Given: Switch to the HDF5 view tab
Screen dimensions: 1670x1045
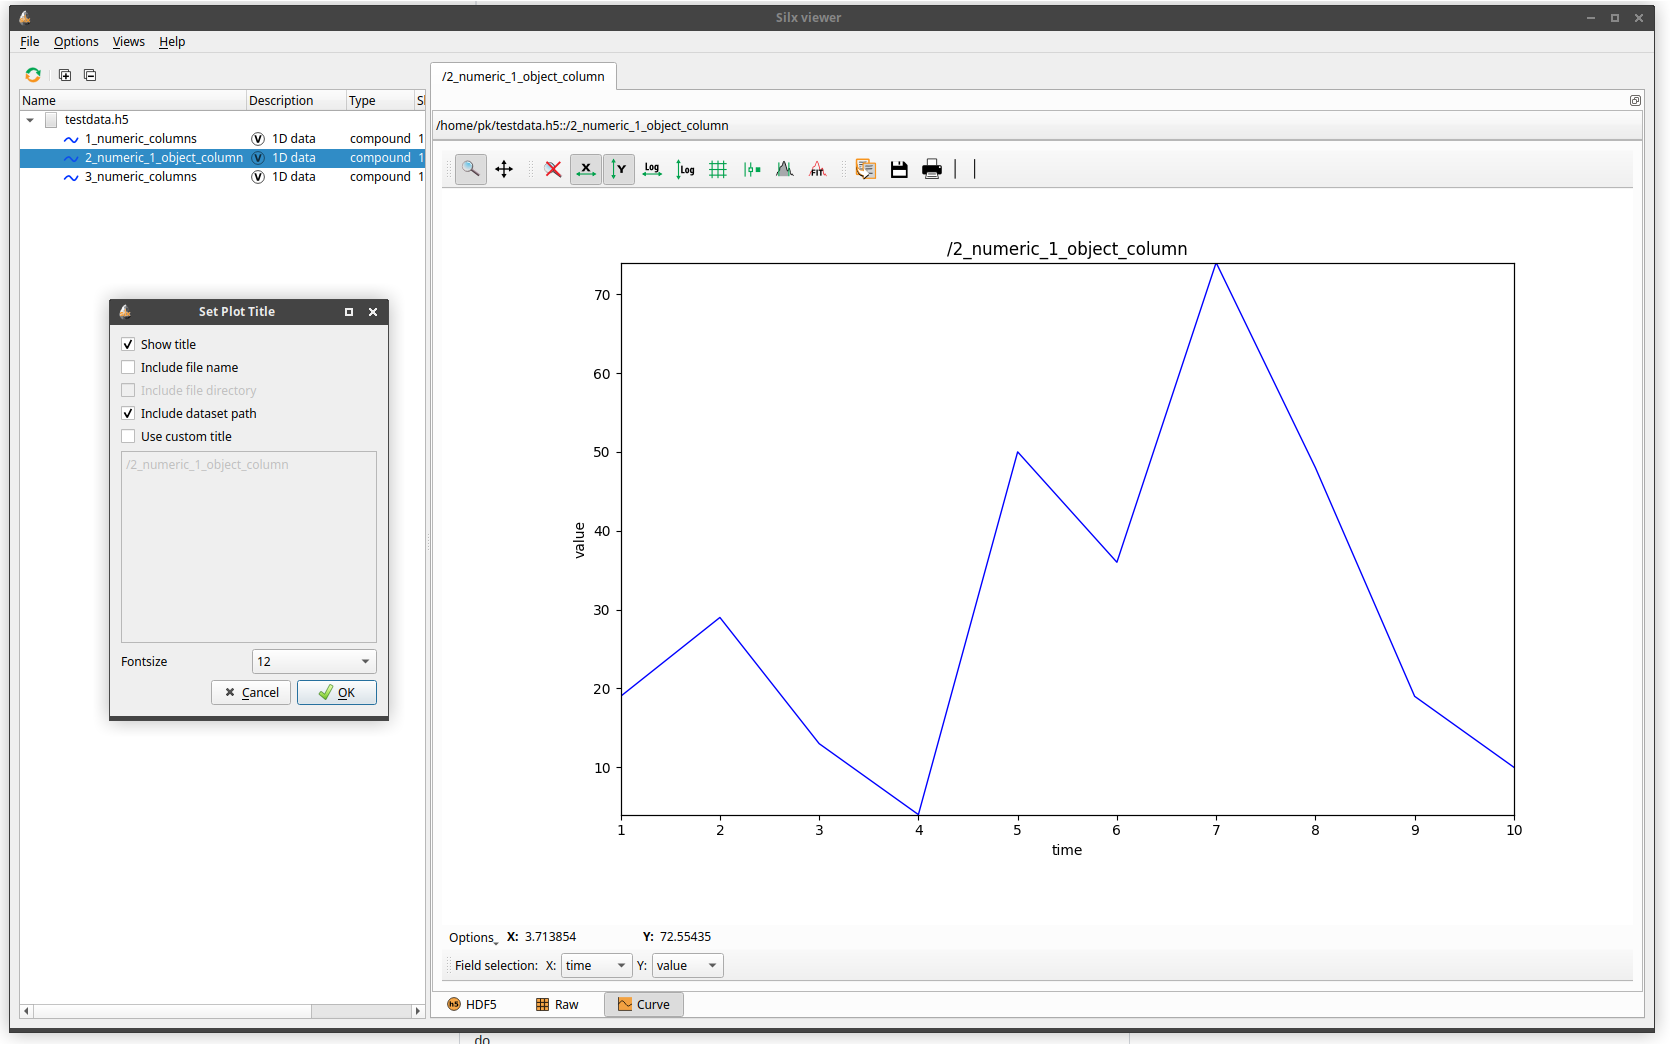Looking at the screenshot, I should pyautogui.click(x=472, y=1004).
